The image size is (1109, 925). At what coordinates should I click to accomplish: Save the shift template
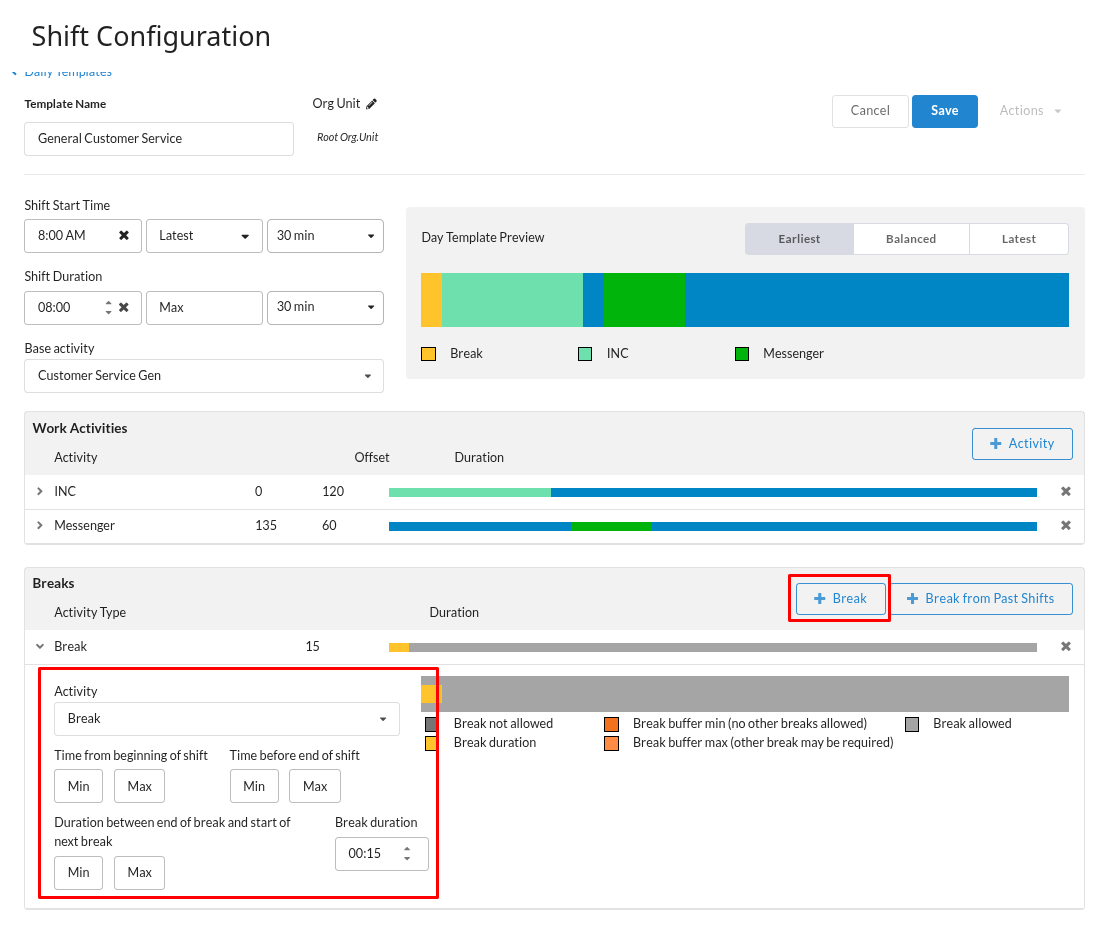(944, 111)
